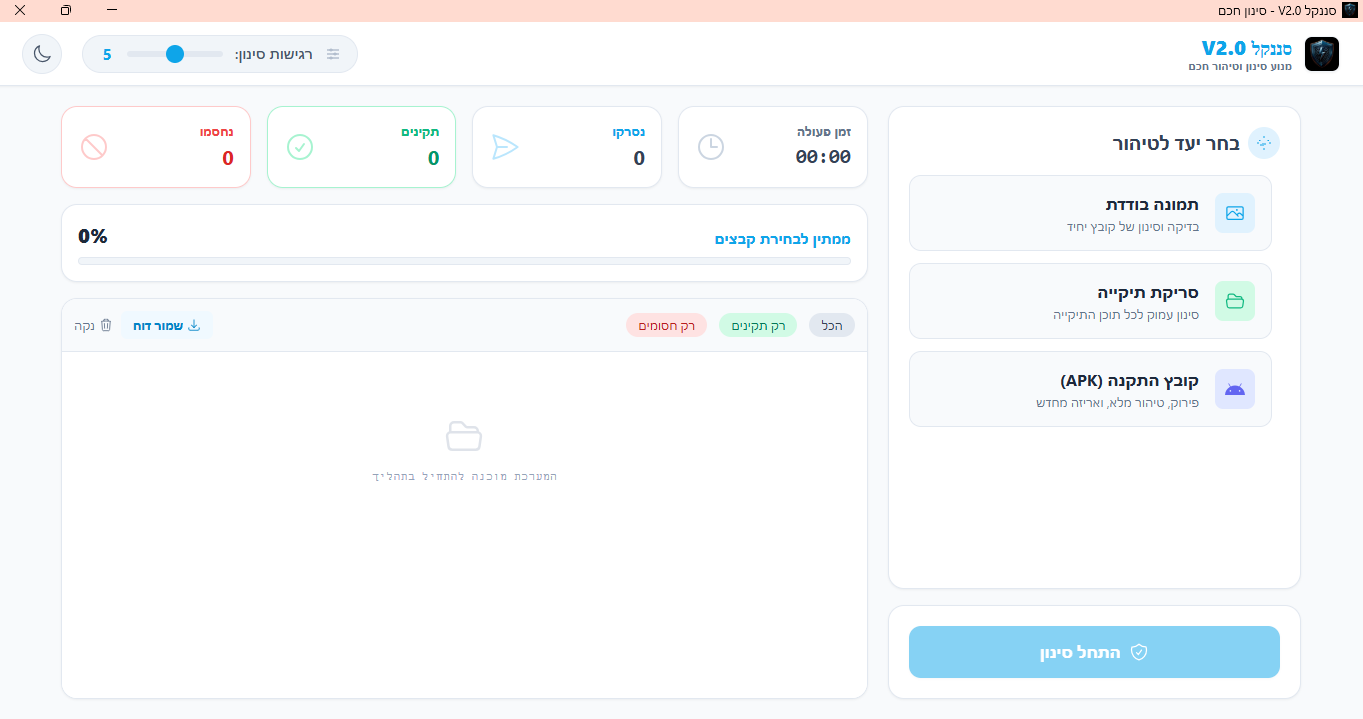Viewport: 1363px width, 719px height.
Task: Click the clock icon in the runtime card
Action: [x=710, y=147]
